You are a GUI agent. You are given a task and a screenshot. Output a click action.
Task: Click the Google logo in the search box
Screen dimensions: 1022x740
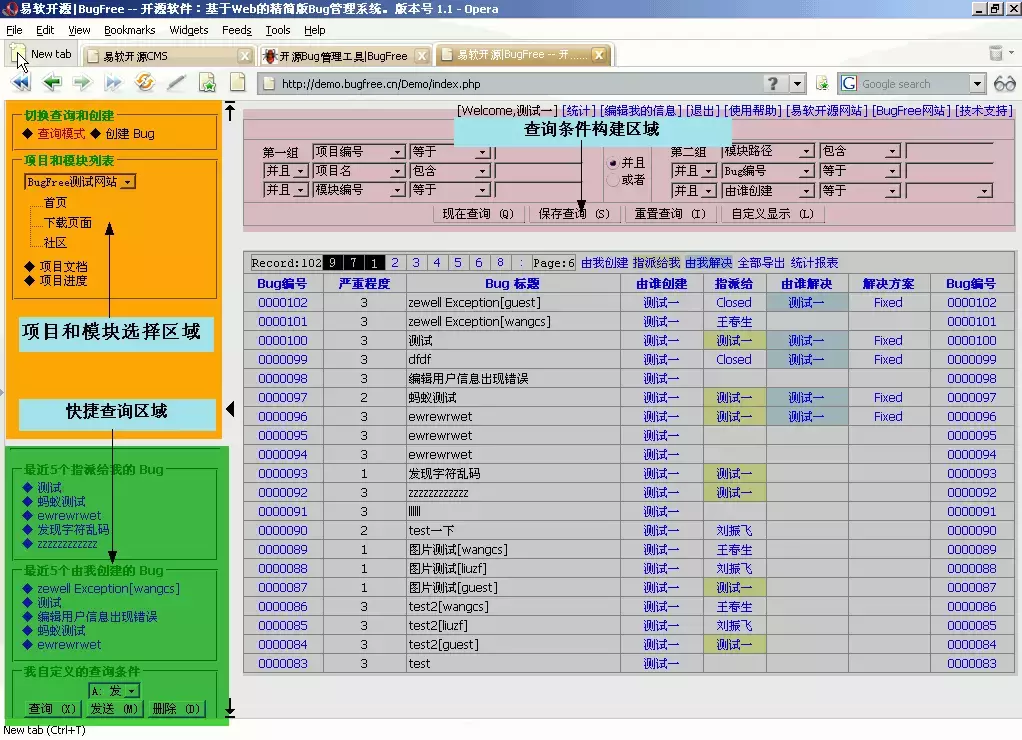coord(848,83)
